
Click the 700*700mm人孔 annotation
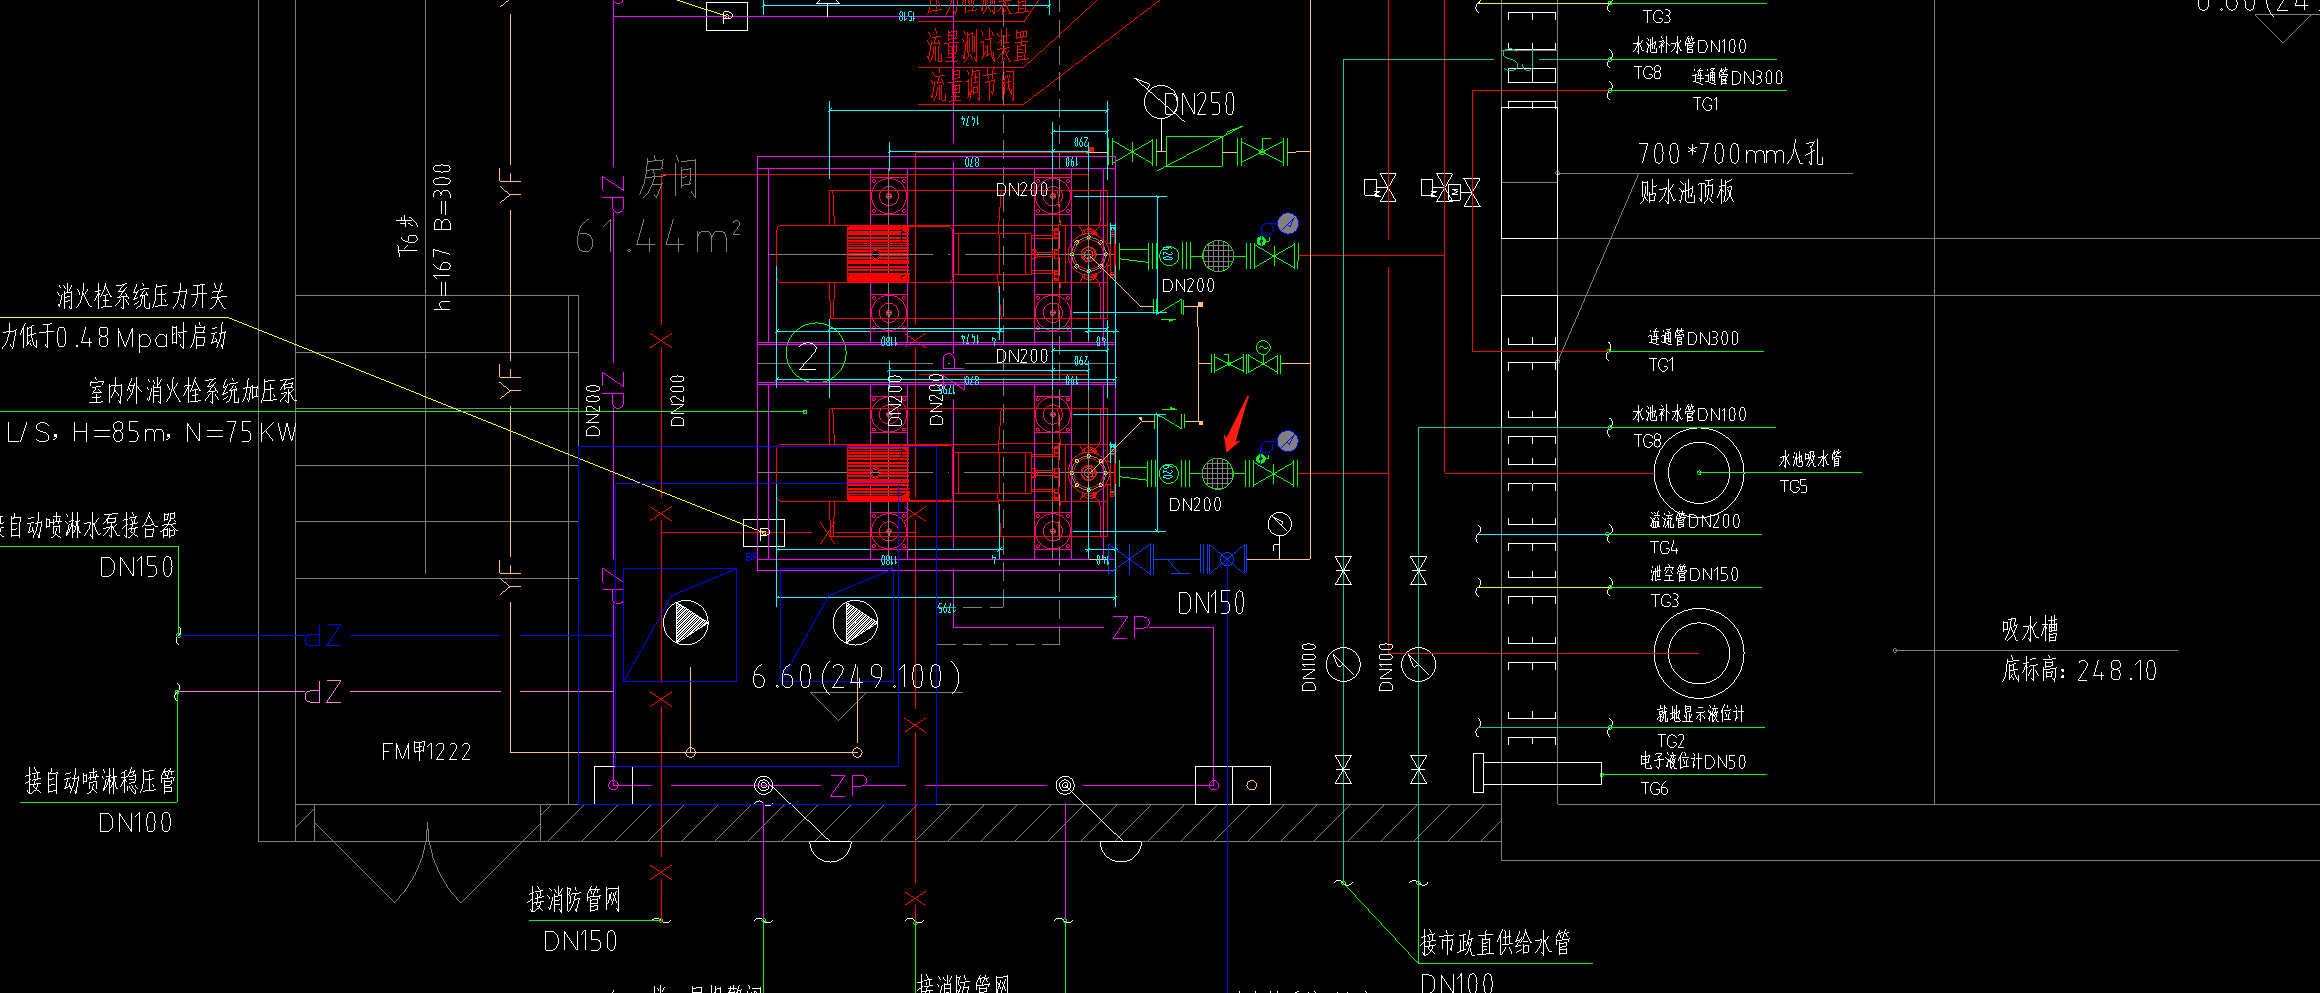(x=1731, y=153)
